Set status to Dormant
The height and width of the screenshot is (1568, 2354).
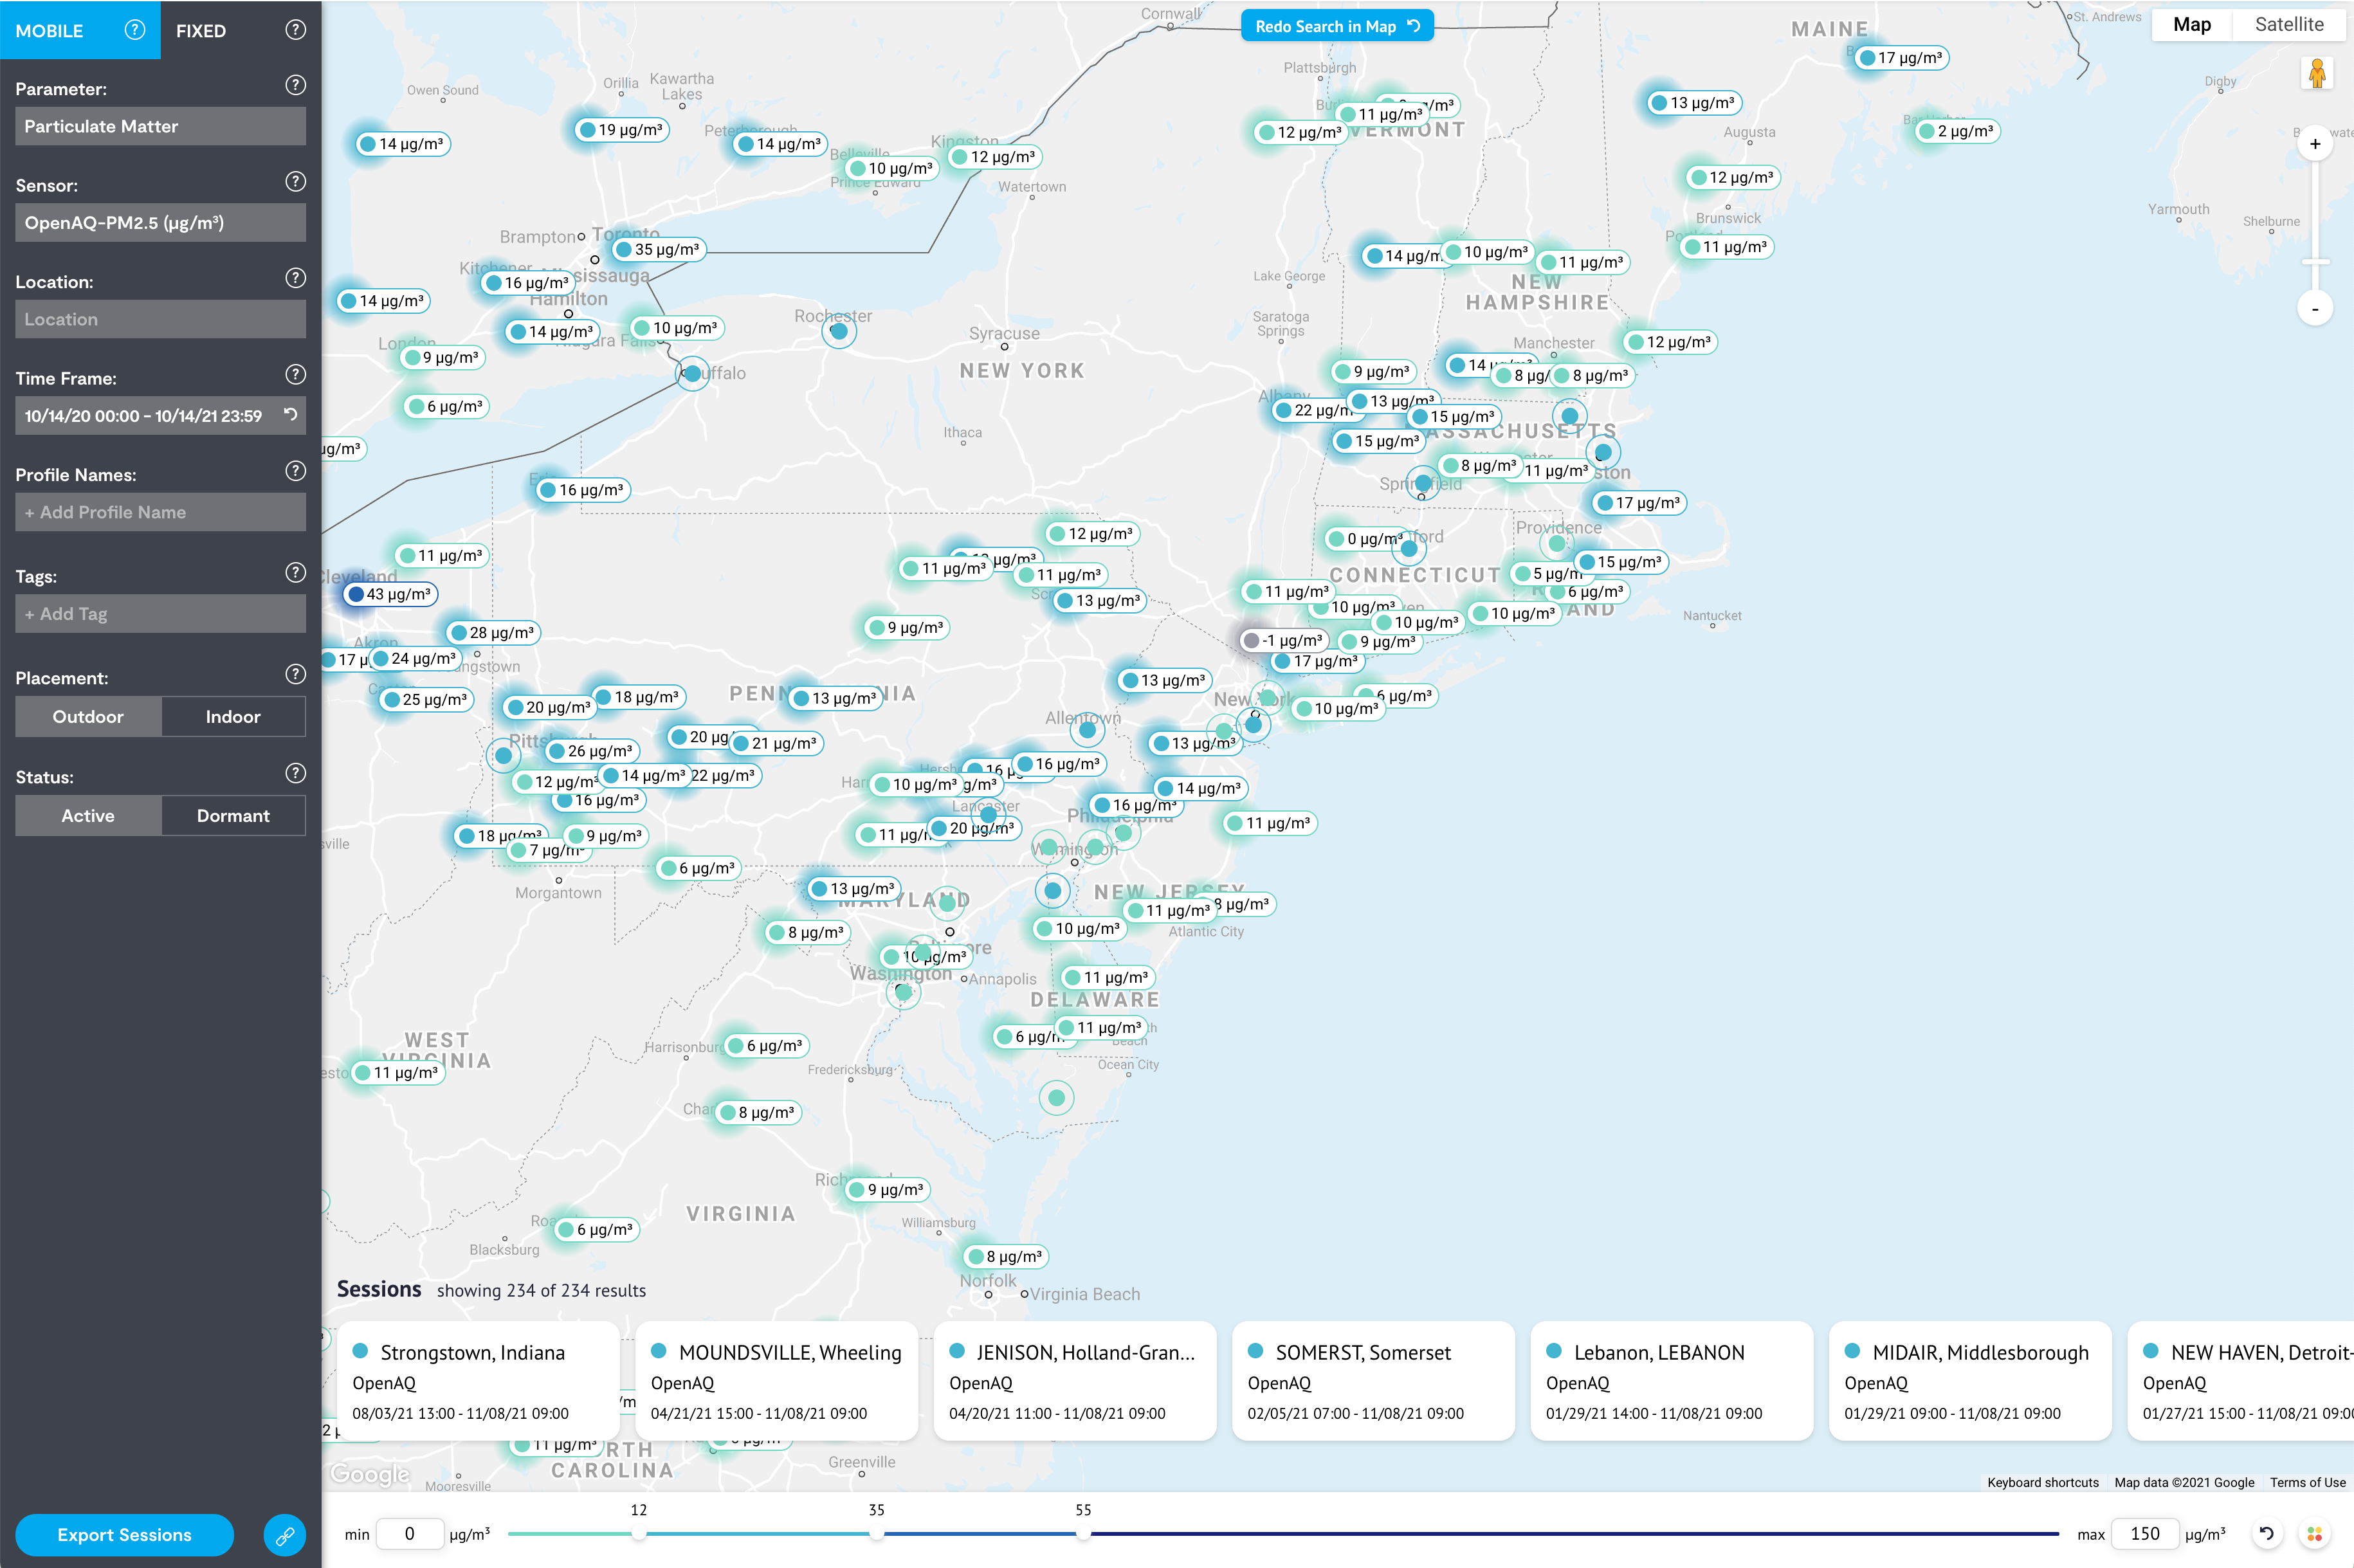(x=233, y=816)
